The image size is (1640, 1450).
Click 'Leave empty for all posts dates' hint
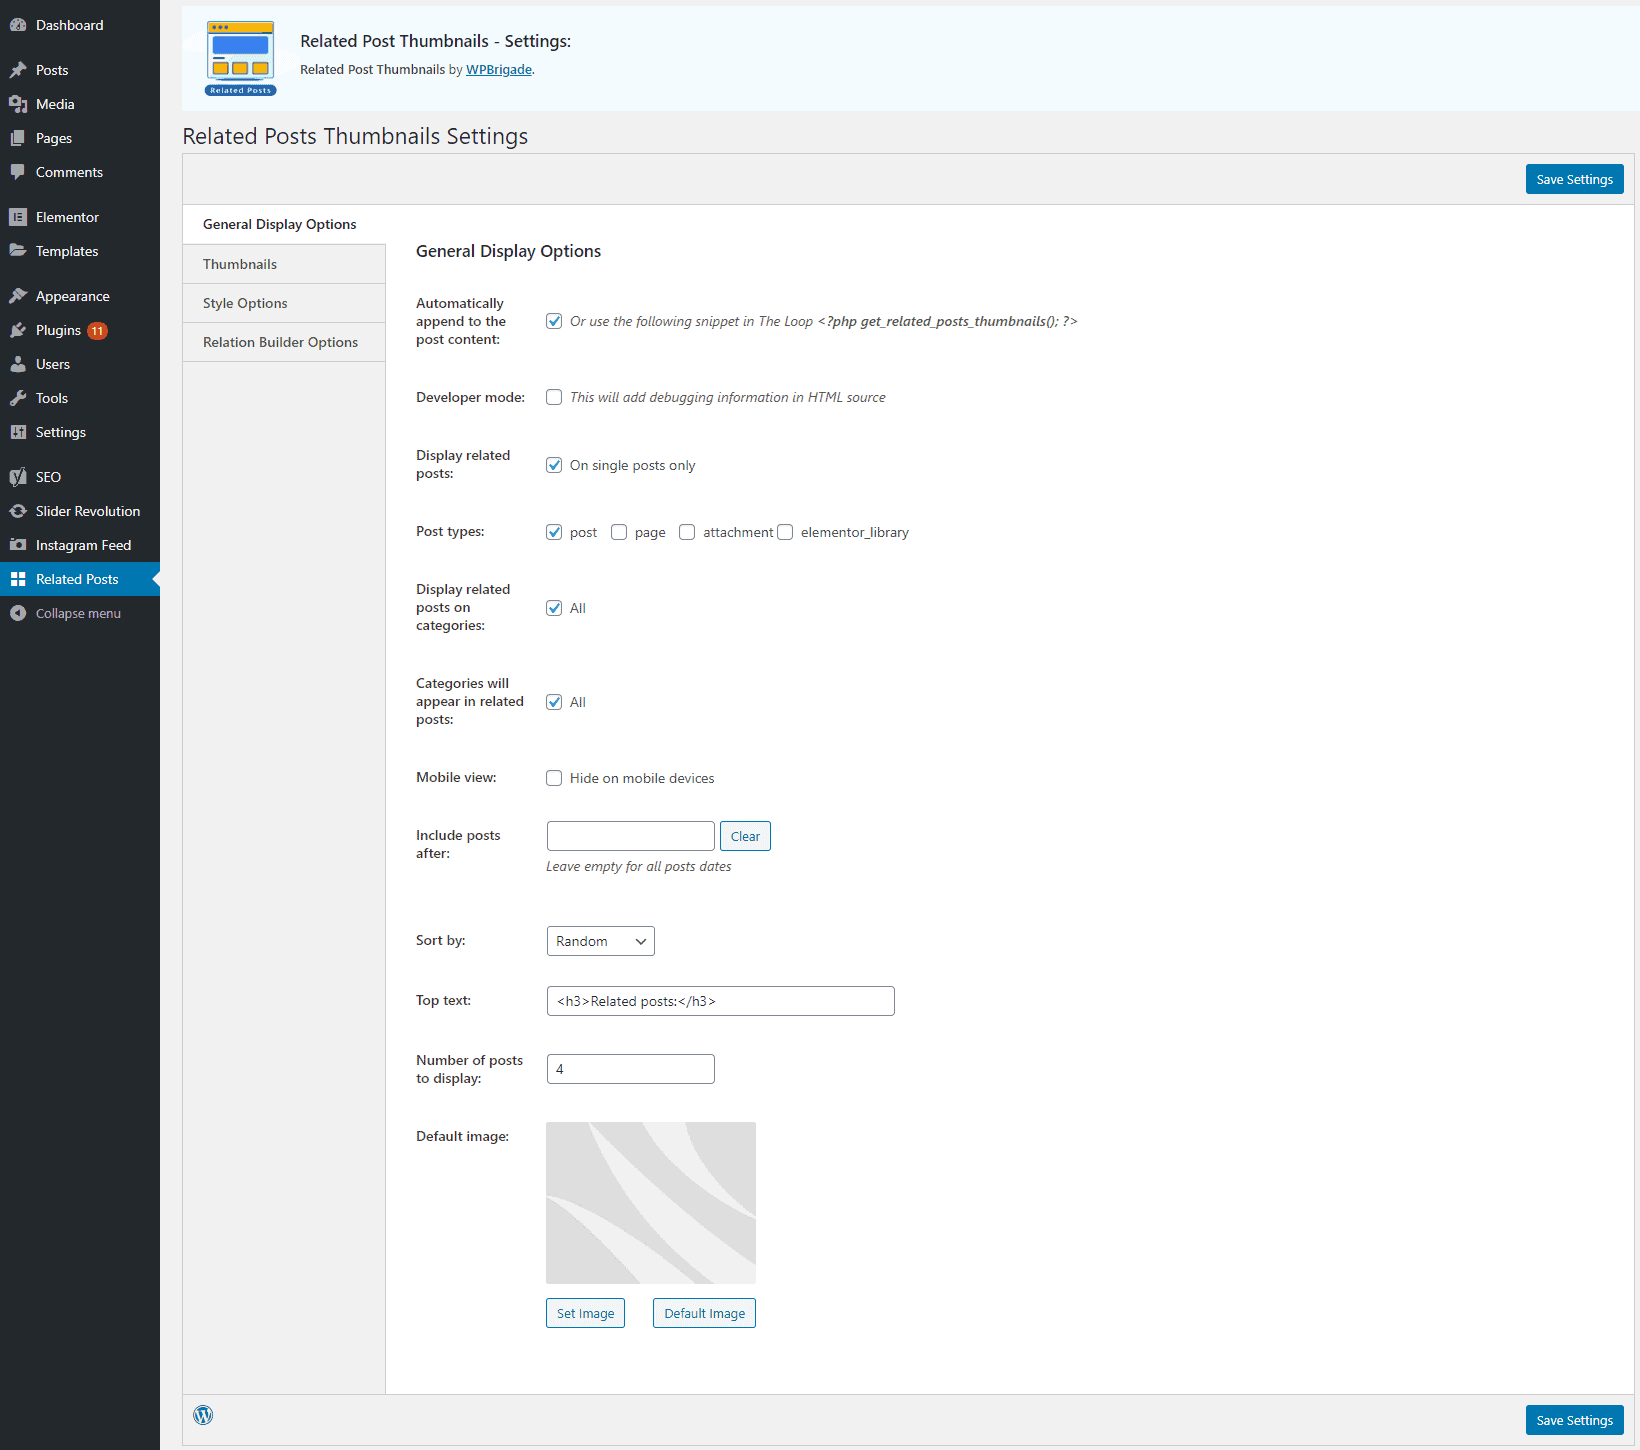pyautogui.click(x=638, y=866)
